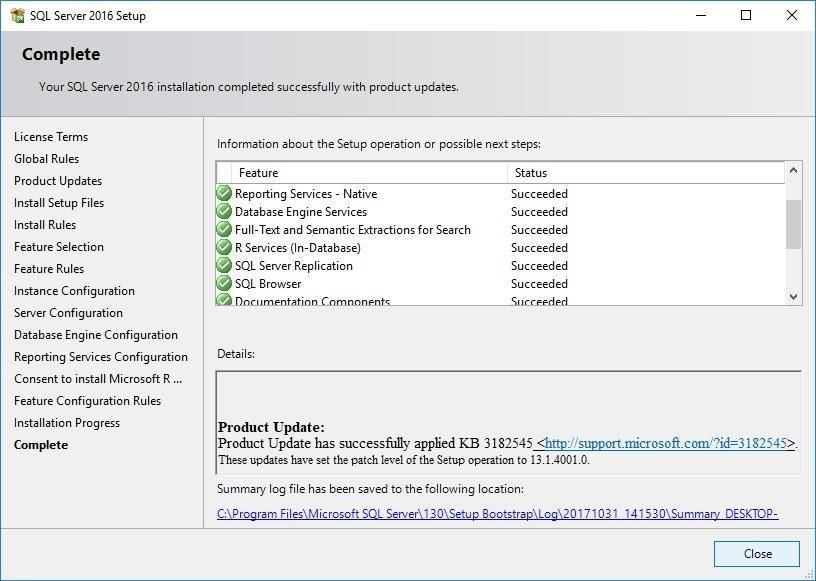Select the License Terms step in sidebar
The image size is (816, 581).
(51, 137)
